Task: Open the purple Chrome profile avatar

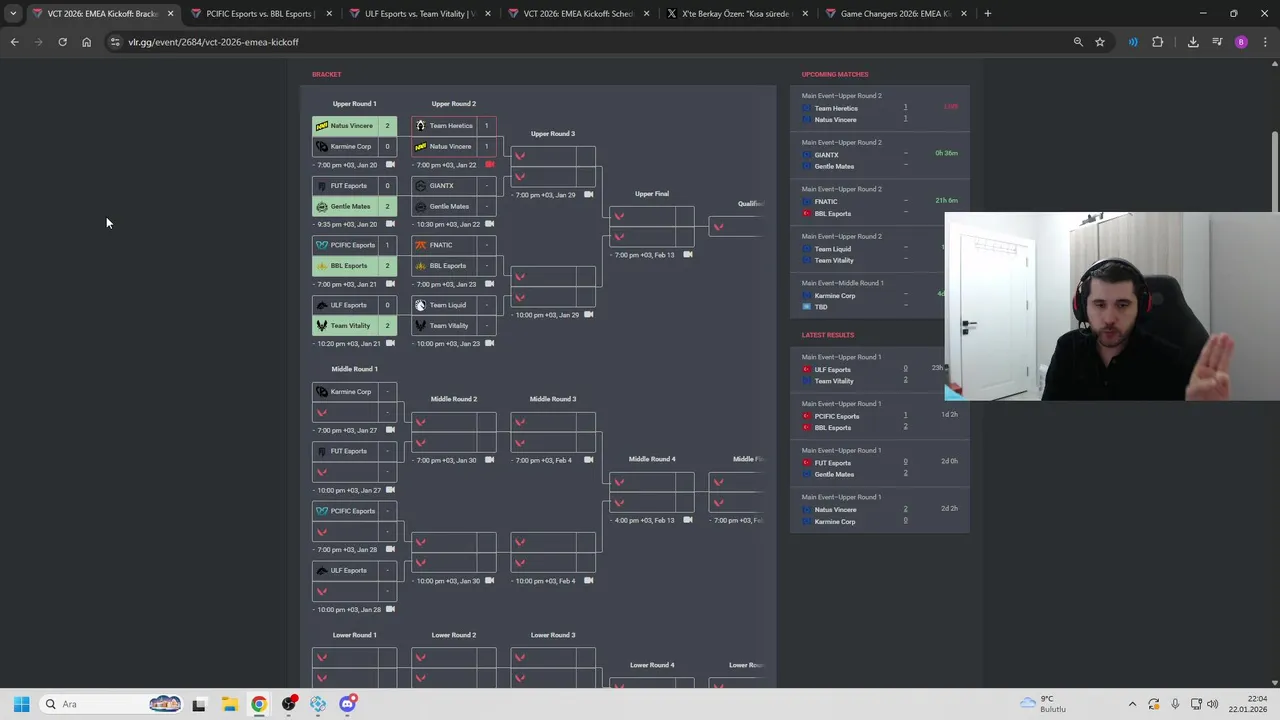Action: click(1241, 42)
